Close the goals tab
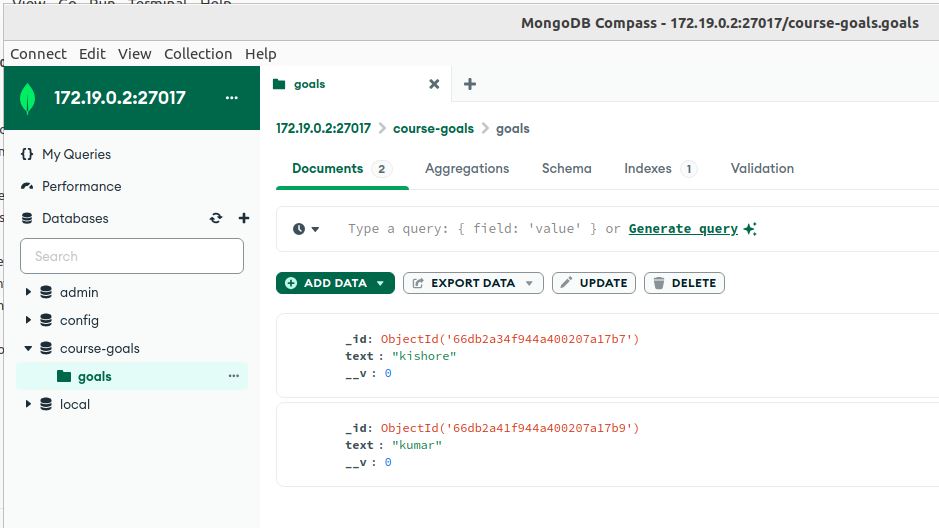Screen dimensions: 939x528 [434, 84]
